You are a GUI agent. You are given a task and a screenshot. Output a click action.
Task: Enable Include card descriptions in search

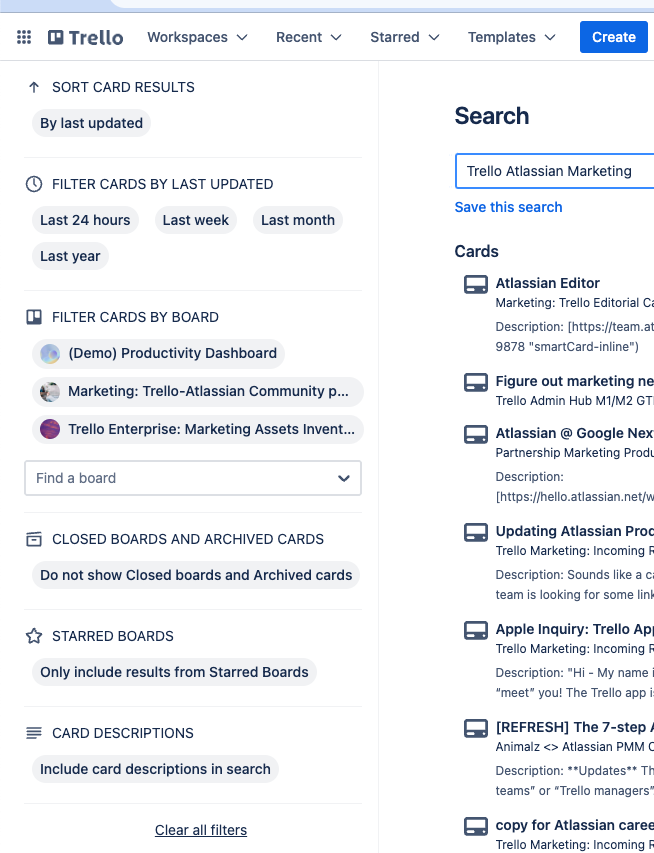coord(155,769)
